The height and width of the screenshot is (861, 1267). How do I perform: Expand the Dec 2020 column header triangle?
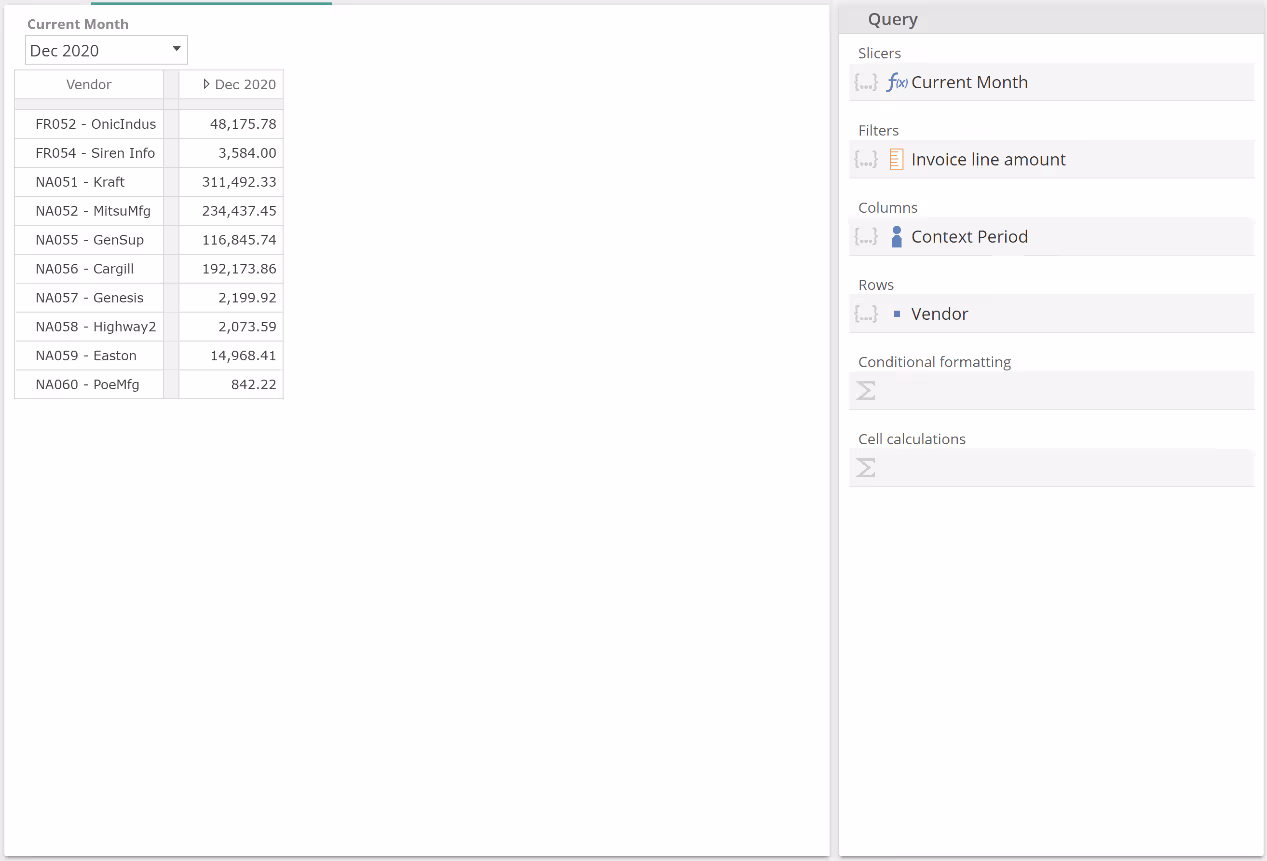[206, 85]
